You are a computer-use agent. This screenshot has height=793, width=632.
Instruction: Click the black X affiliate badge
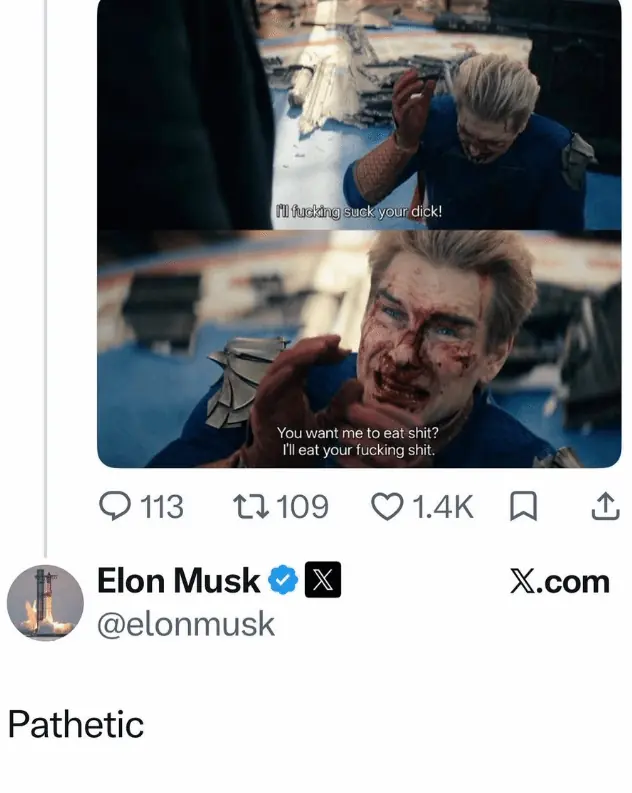pyautogui.click(x=323, y=580)
